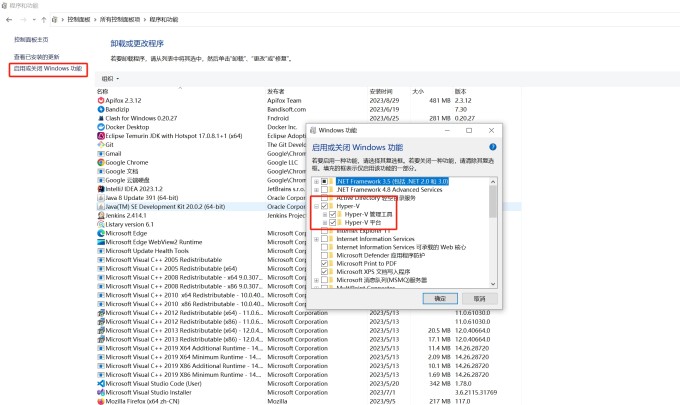Click 控制面板 in the breadcrumb path
The image size is (680, 405).
tap(78, 20)
